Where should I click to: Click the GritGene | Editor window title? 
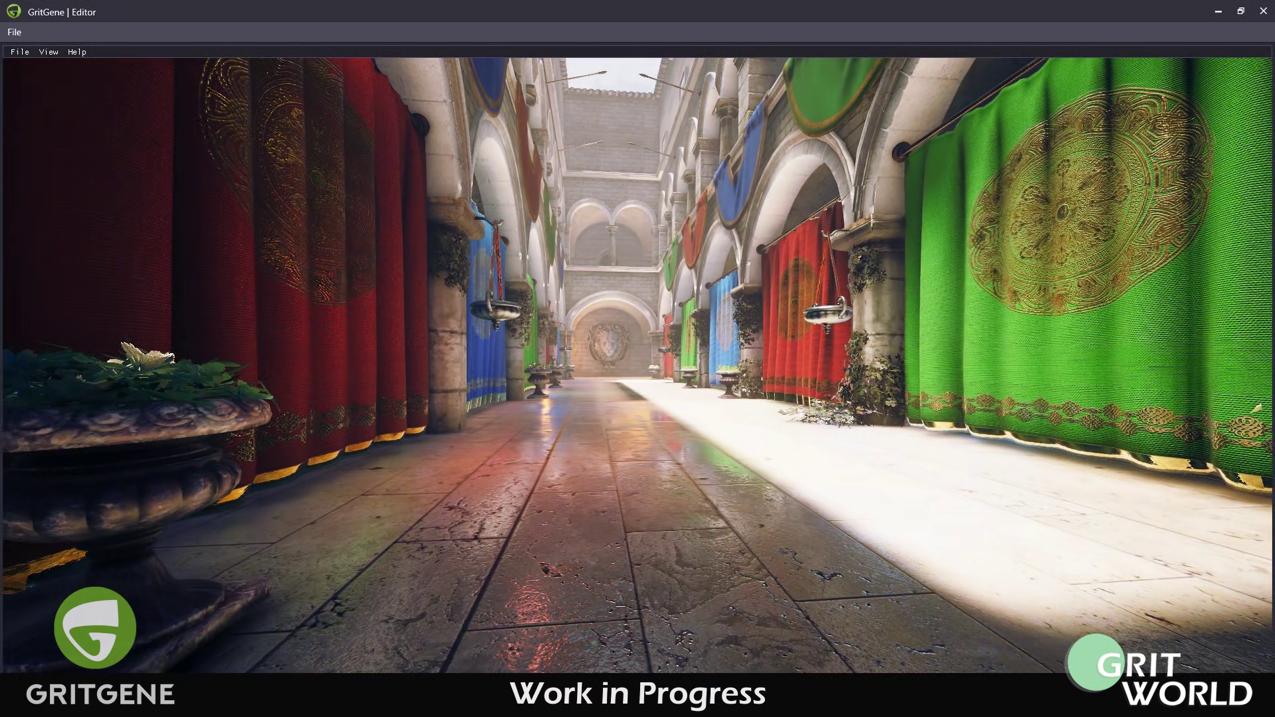click(62, 12)
